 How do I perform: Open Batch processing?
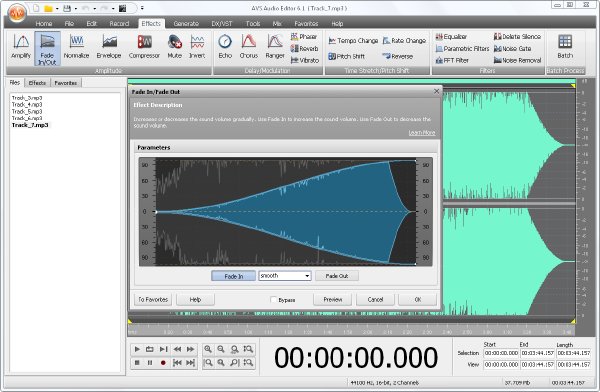(565, 47)
